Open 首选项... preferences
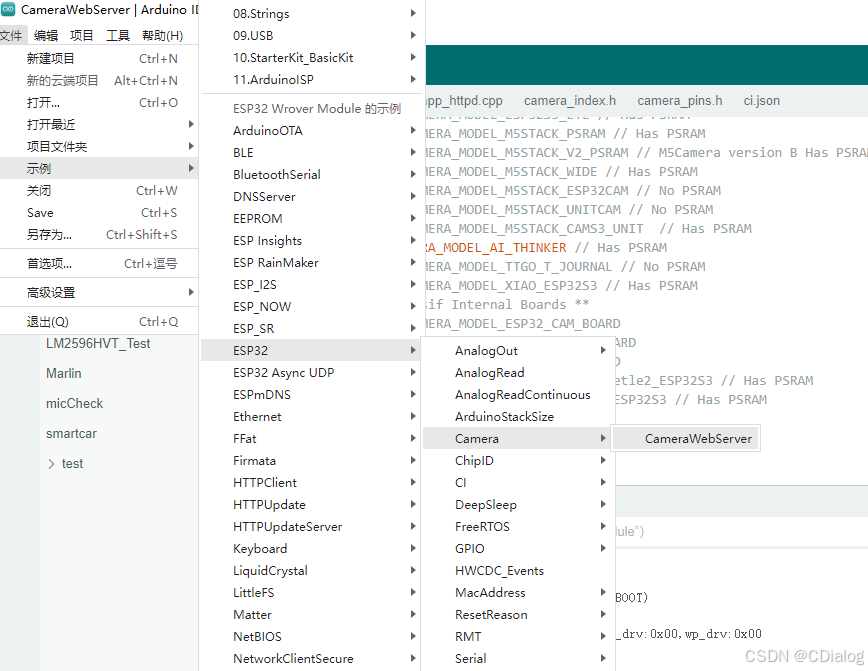Screen dimensions: 868x671 pyautogui.click(x=99, y=264)
